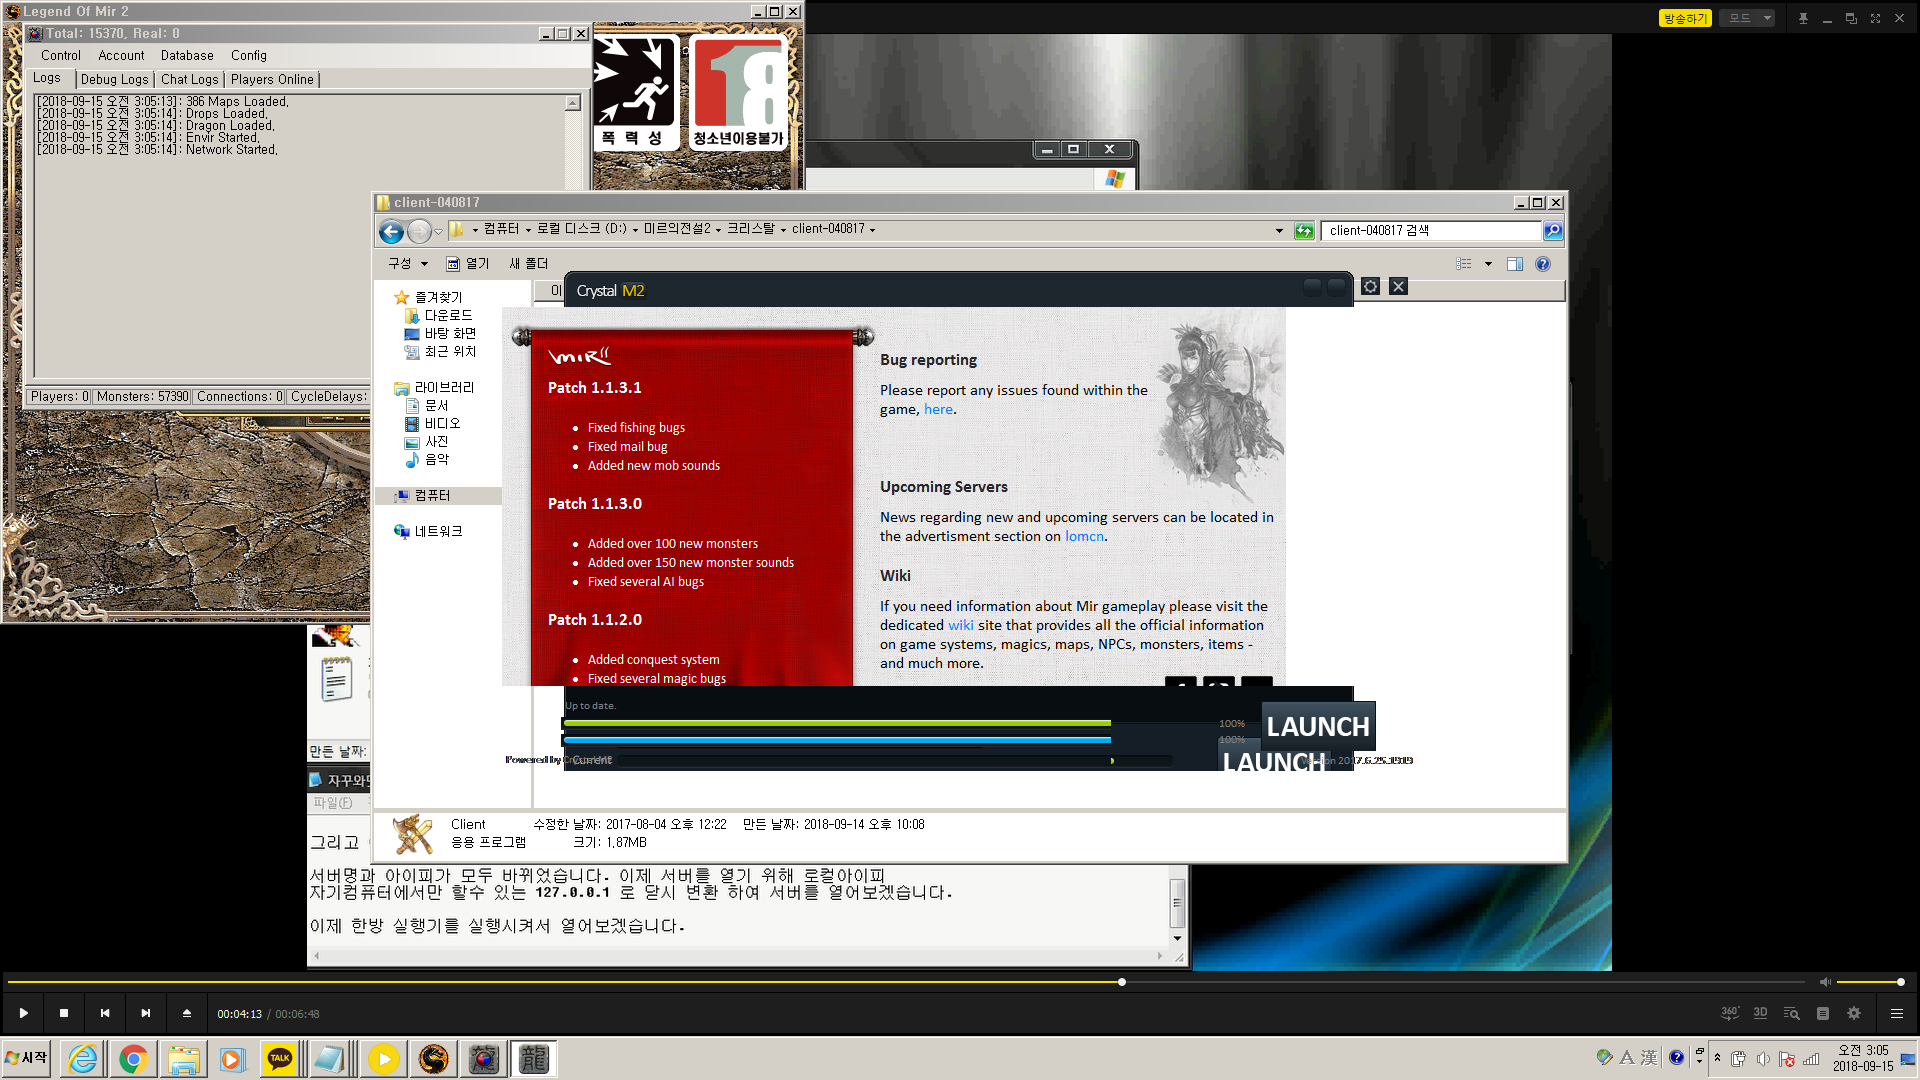Click the video player play button

(x=23, y=1013)
